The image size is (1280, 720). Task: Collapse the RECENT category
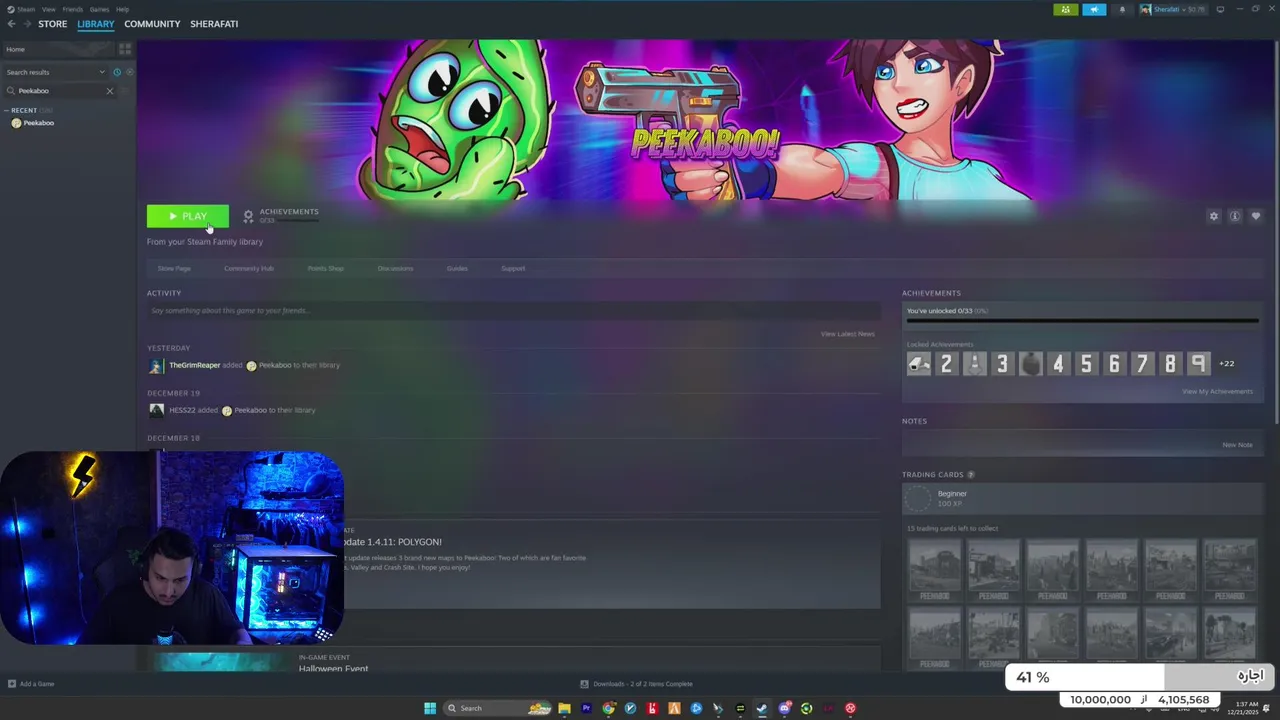pyautogui.click(x=8, y=110)
